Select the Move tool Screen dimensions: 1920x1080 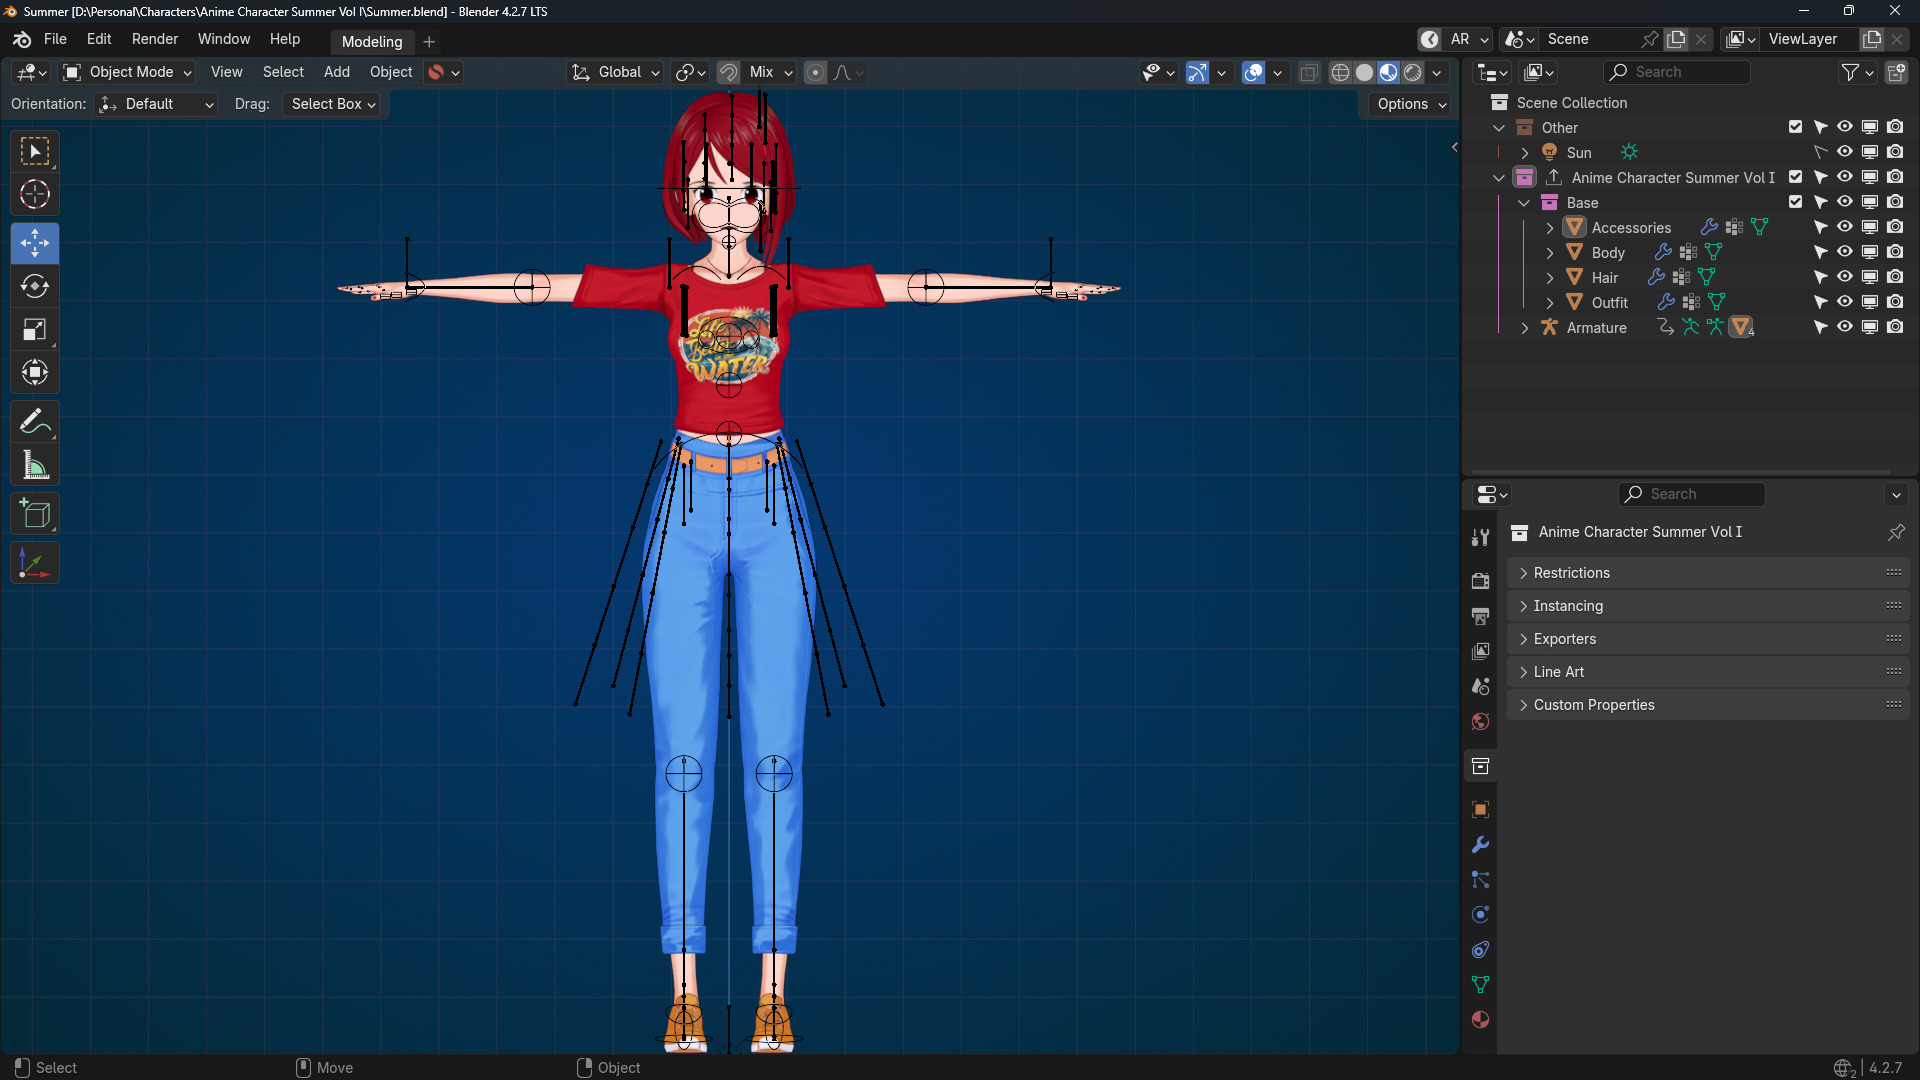click(35, 243)
